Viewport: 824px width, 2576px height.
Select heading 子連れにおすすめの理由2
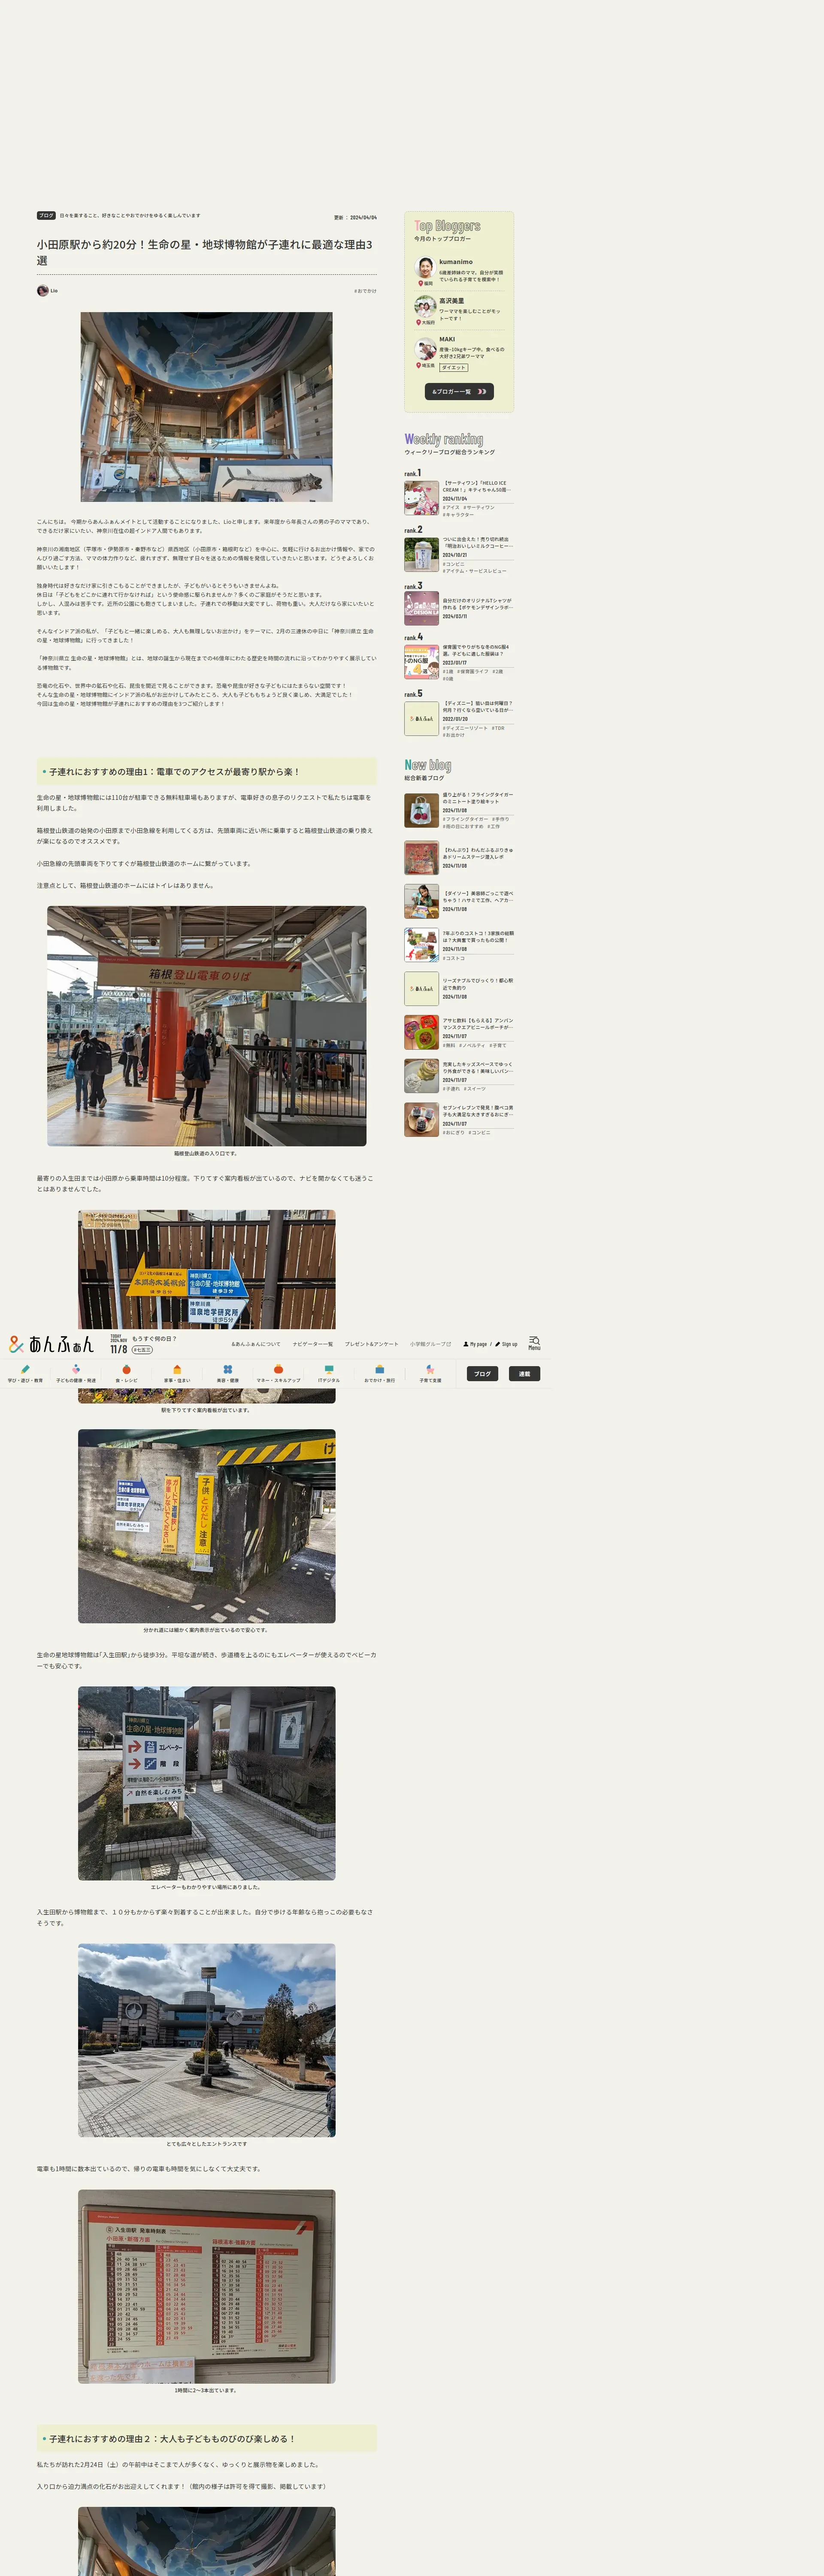click(207, 2439)
